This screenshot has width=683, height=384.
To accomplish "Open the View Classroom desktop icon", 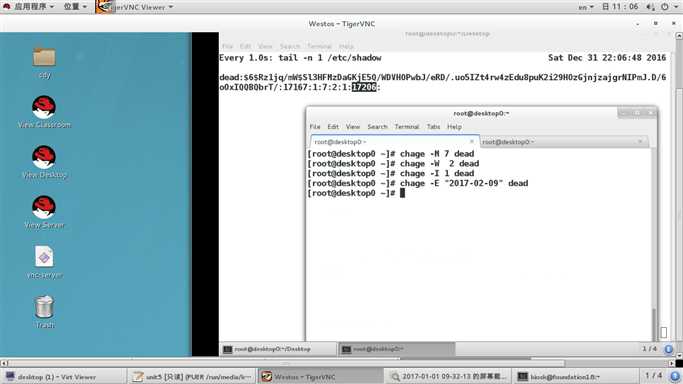I will [x=44, y=112].
